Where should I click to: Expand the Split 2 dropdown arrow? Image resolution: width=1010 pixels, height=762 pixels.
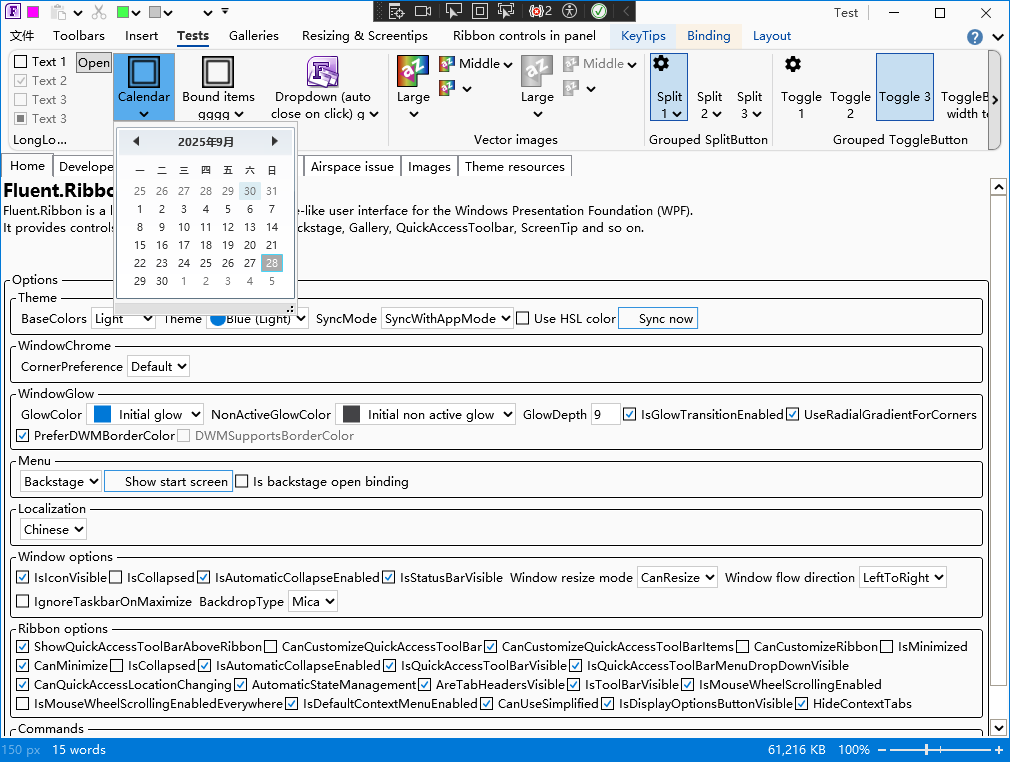point(717,114)
